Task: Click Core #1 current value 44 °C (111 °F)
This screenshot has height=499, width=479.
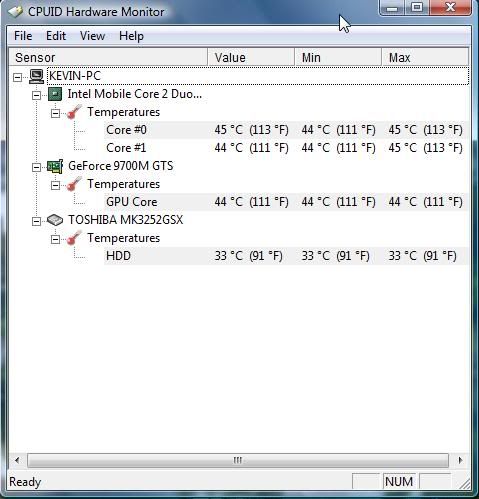Action: pos(251,148)
